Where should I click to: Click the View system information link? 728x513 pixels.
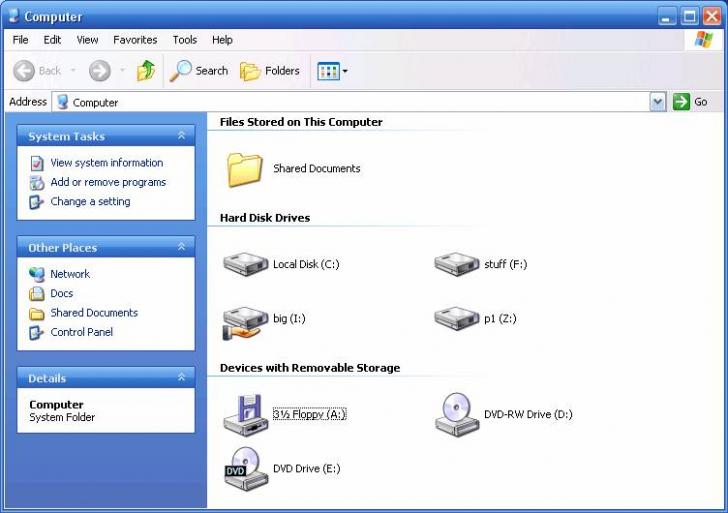106,163
